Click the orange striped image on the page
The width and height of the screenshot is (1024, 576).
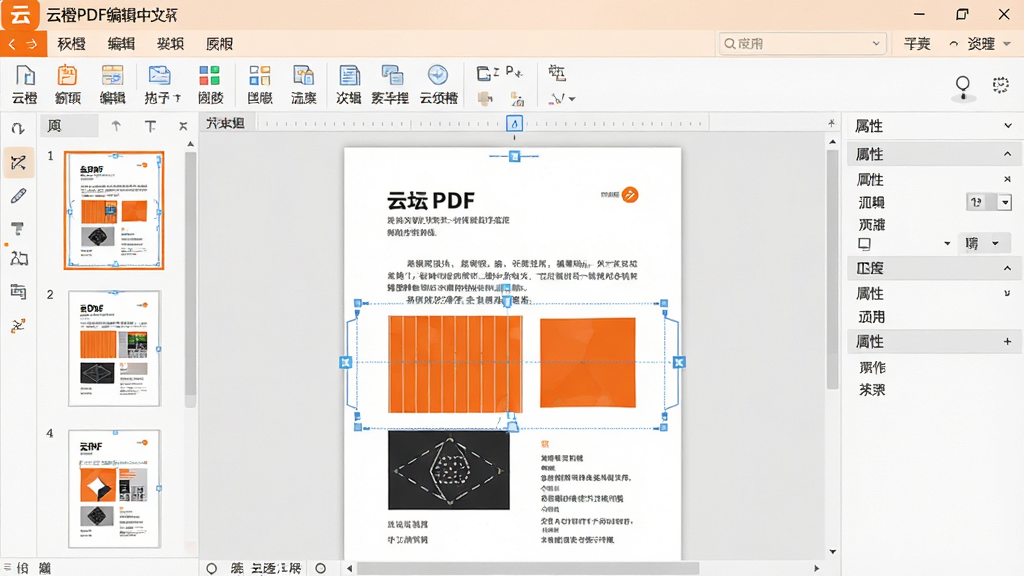455,364
